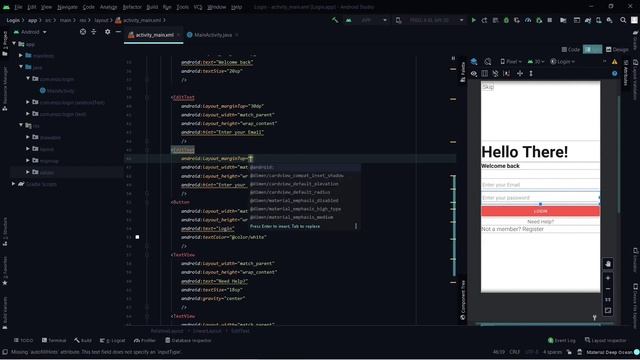
Task: Open the Android view dropdown in Project panel
Action: pyautogui.click(x=30, y=32)
